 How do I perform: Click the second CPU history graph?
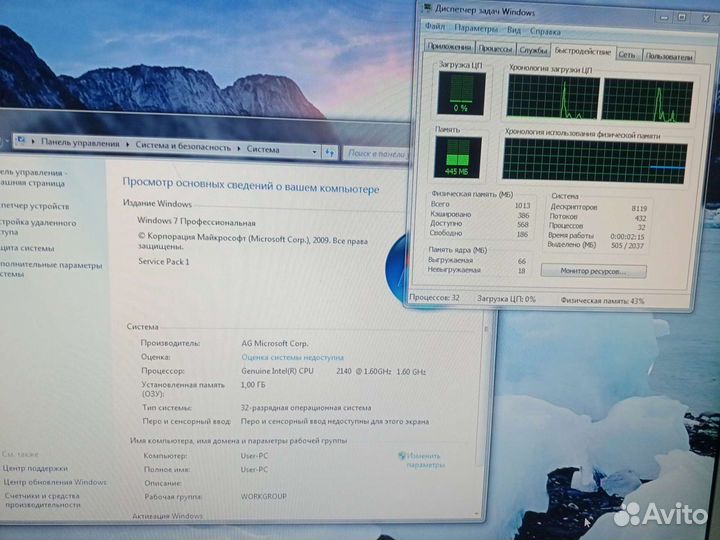click(x=647, y=101)
